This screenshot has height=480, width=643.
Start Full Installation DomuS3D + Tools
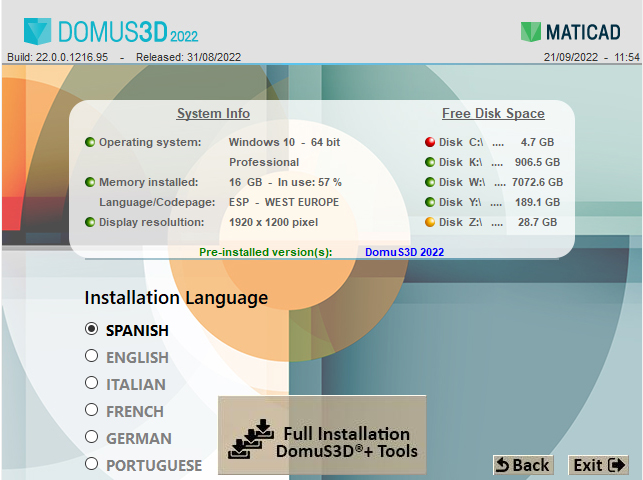click(x=322, y=435)
